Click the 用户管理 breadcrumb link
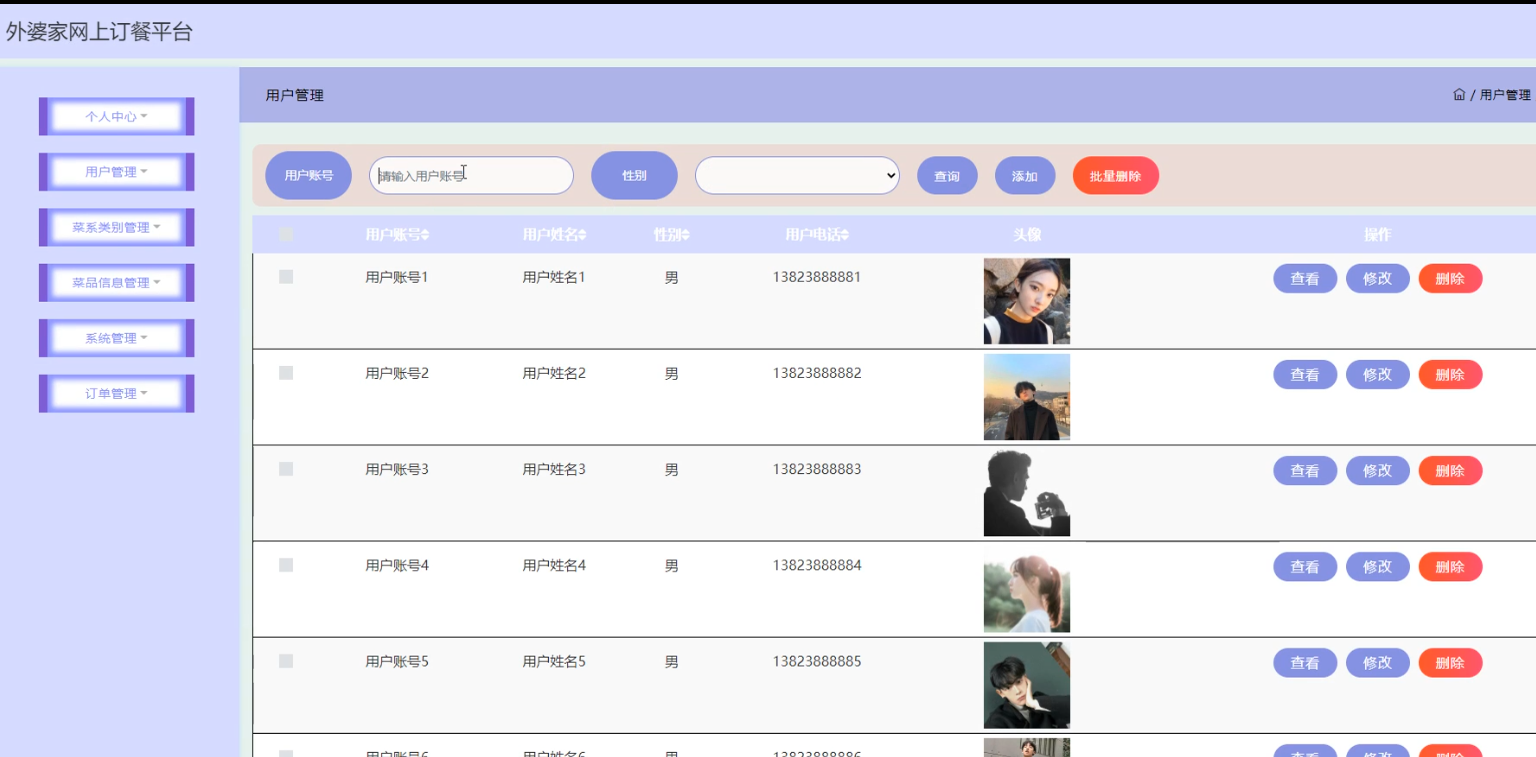The height and width of the screenshot is (757, 1536). pos(1505,95)
